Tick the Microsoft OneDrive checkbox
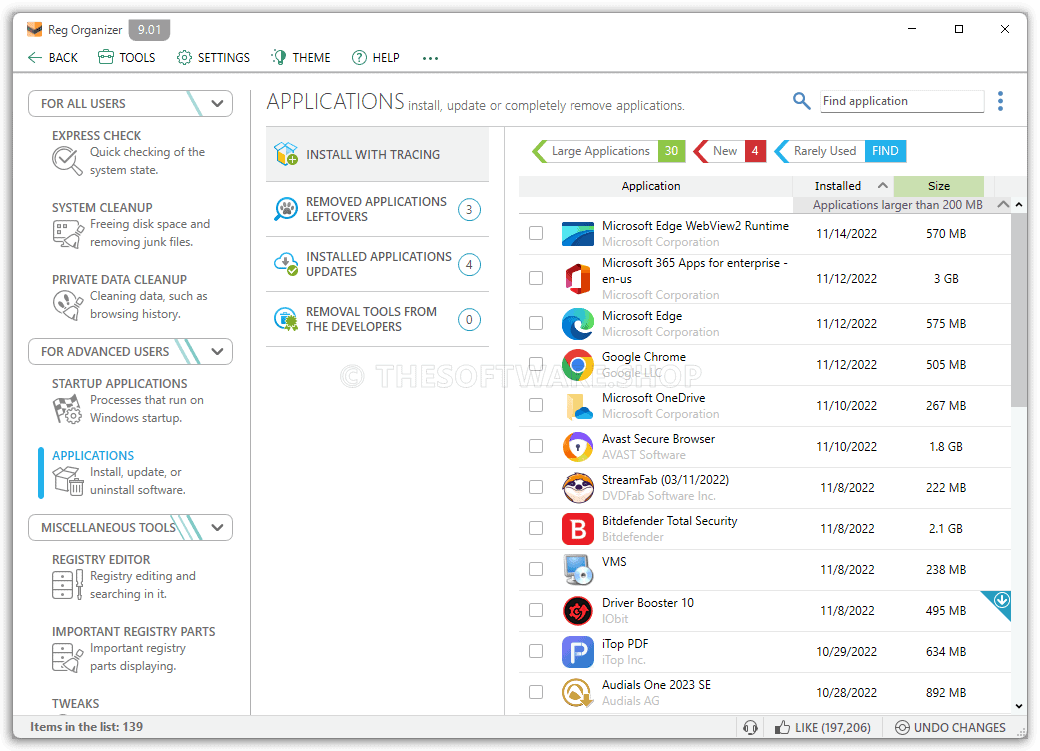Image resolution: width=1040 pixels, height=751 pixels. pos(536,405)
